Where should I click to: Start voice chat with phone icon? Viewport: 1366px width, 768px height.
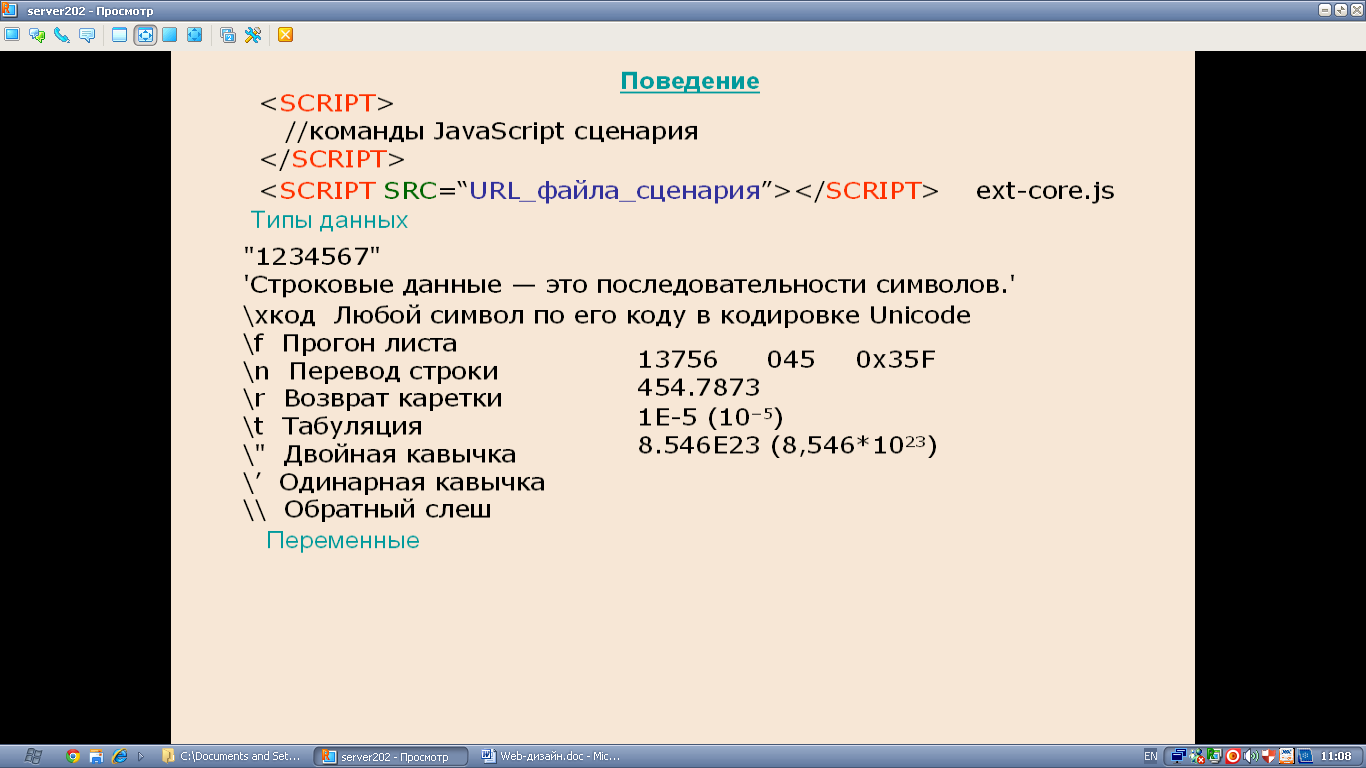62,35
